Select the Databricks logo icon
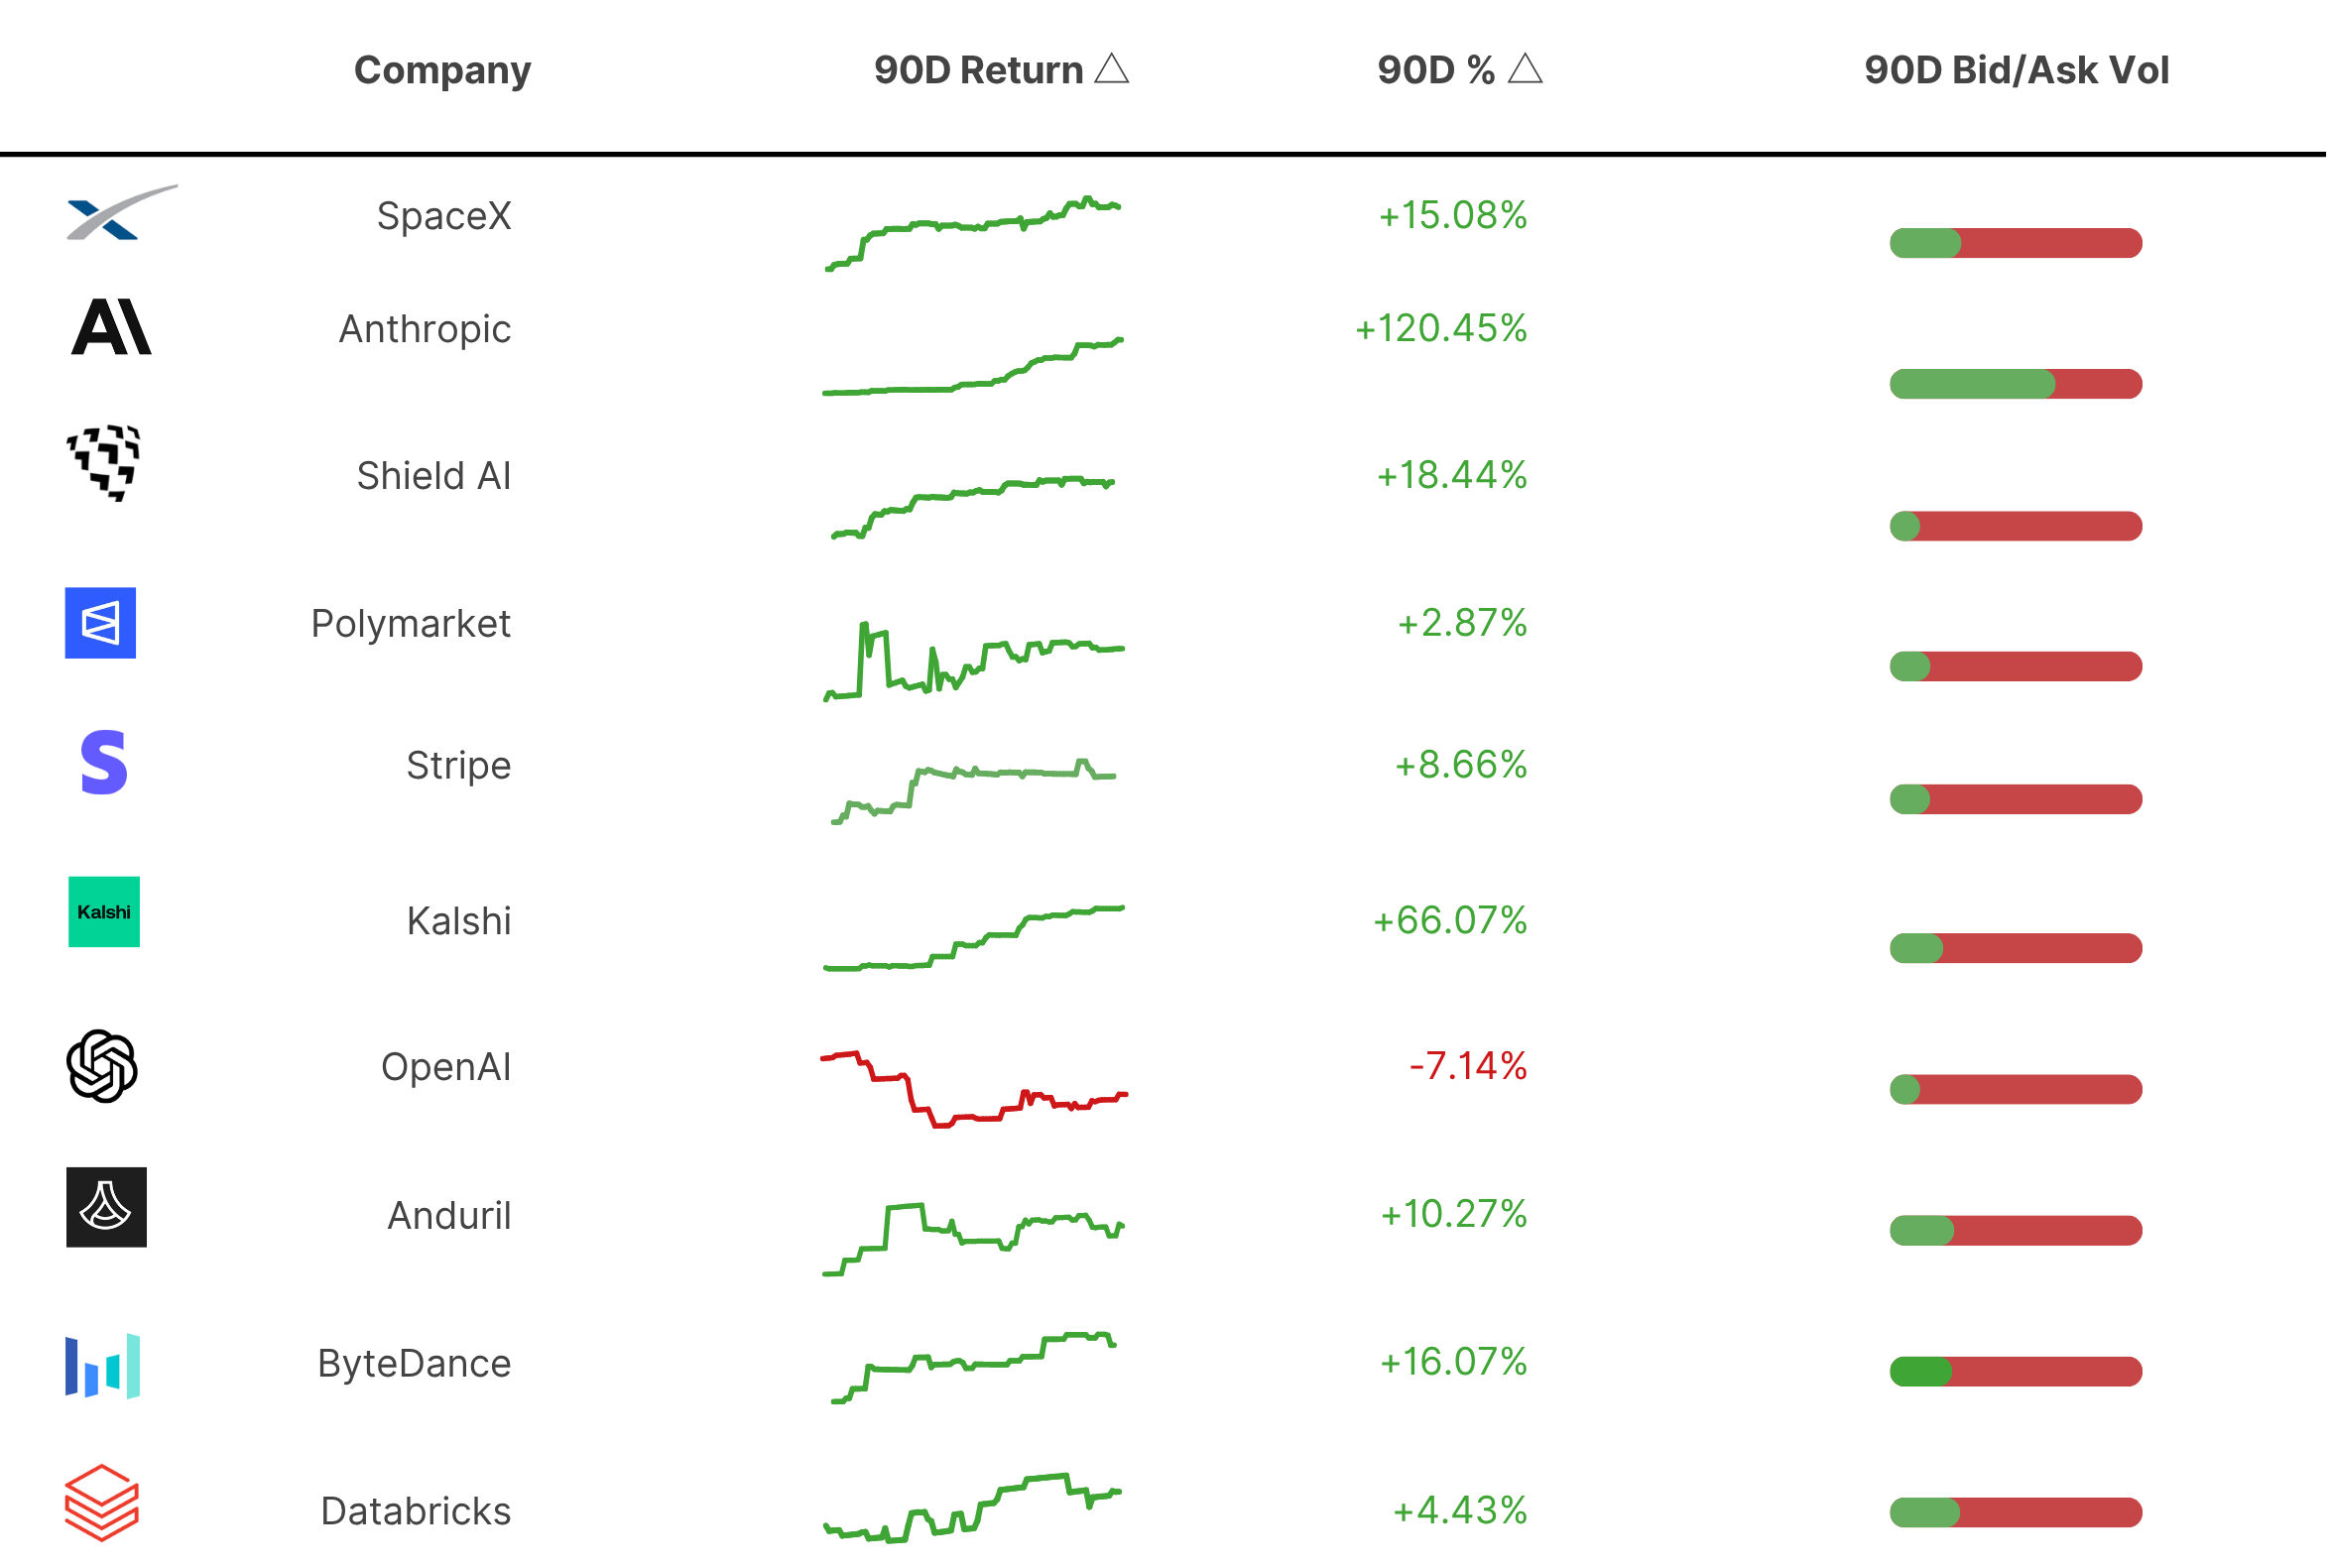This screenshot has height=1568, width=2328. (102, 1504)
